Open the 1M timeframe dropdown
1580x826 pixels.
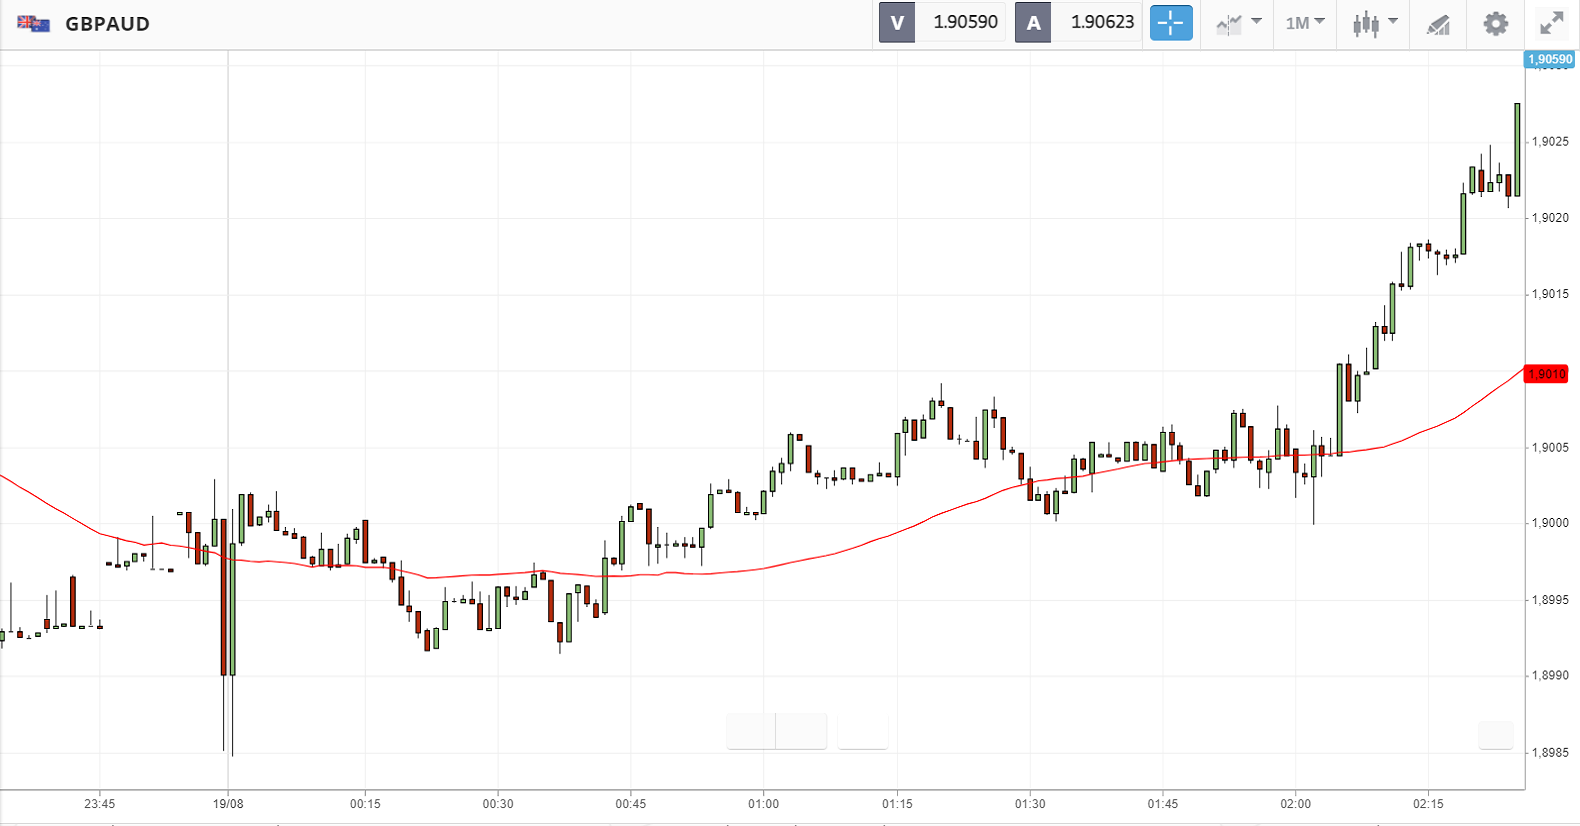click(x=1305, y=23)
